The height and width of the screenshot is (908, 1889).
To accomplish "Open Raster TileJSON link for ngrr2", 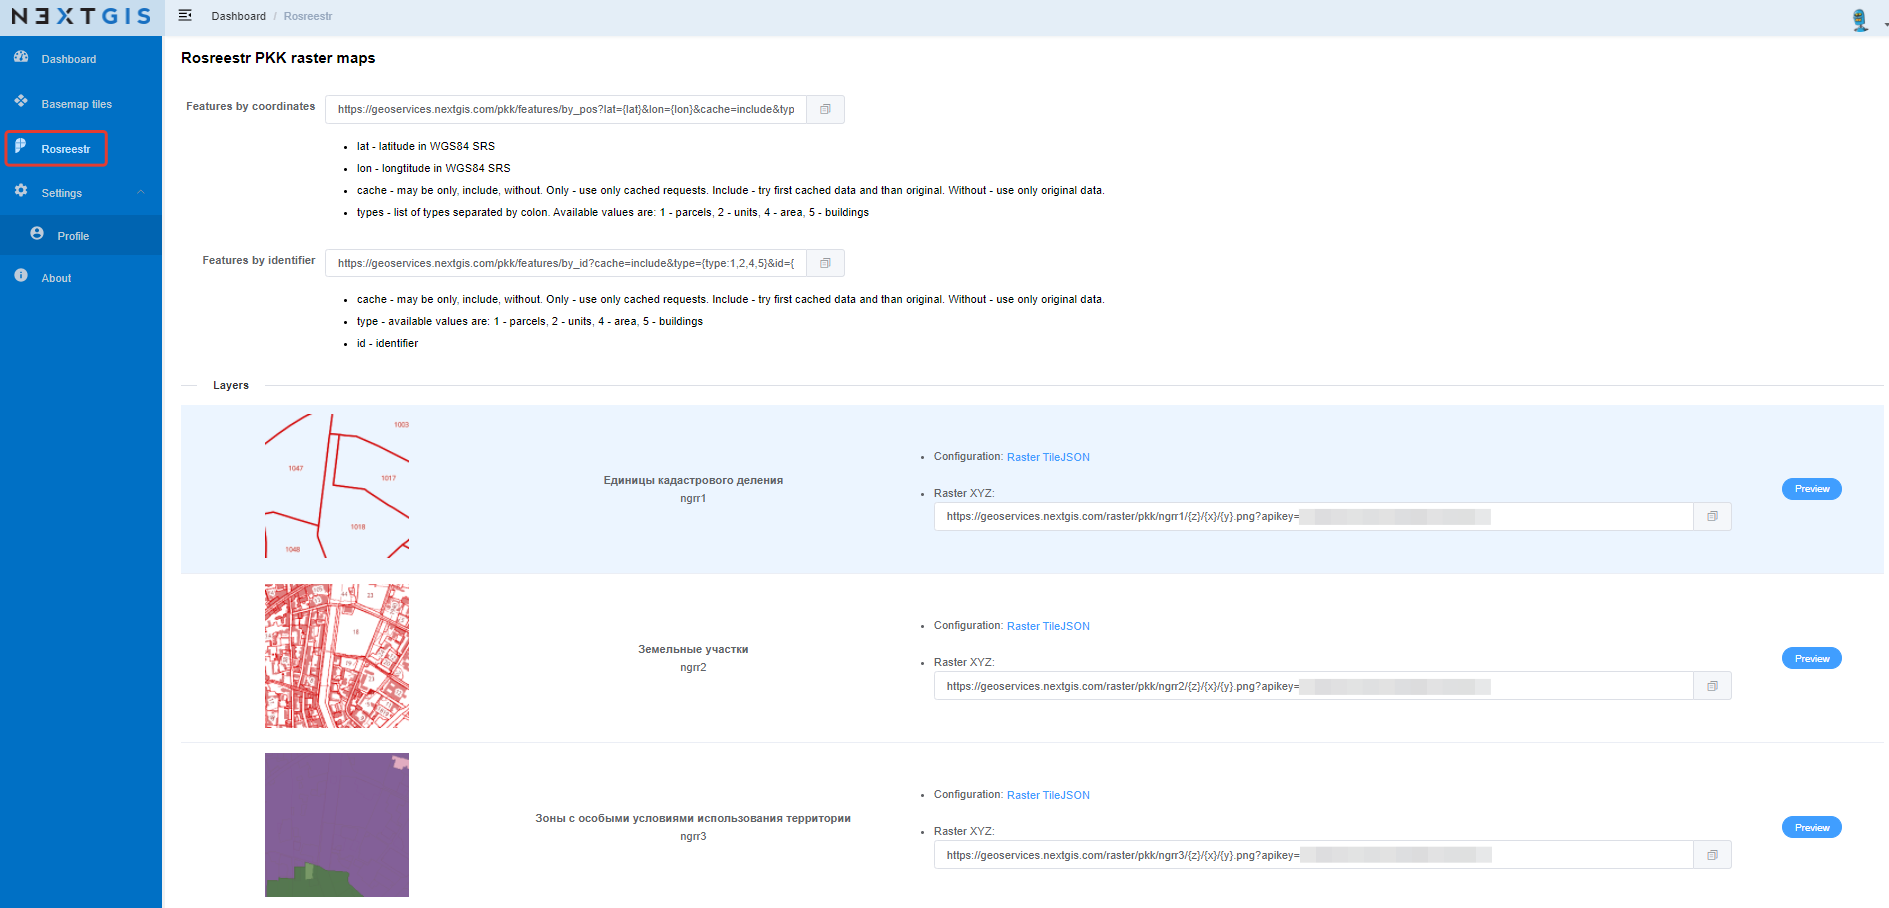I will [1048, 626].
